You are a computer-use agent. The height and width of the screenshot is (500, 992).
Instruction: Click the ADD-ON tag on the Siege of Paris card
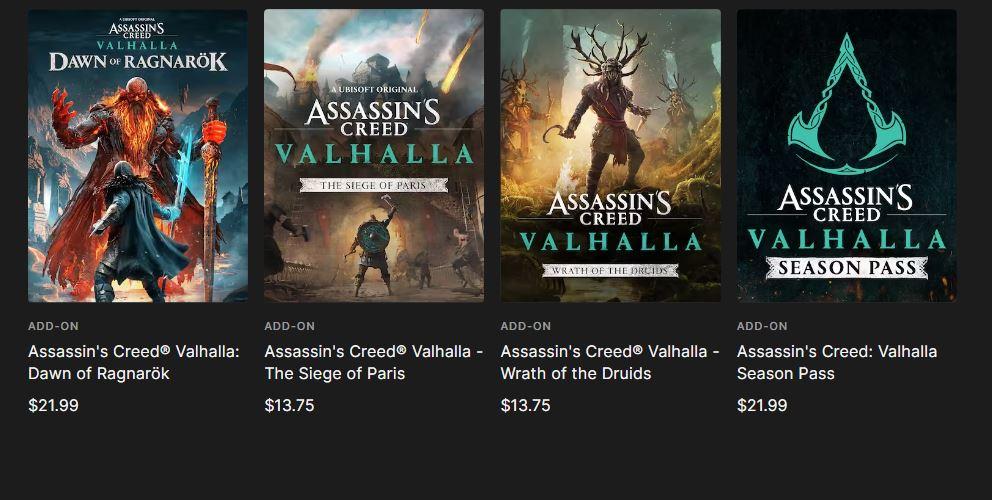(x=289, y=326)
